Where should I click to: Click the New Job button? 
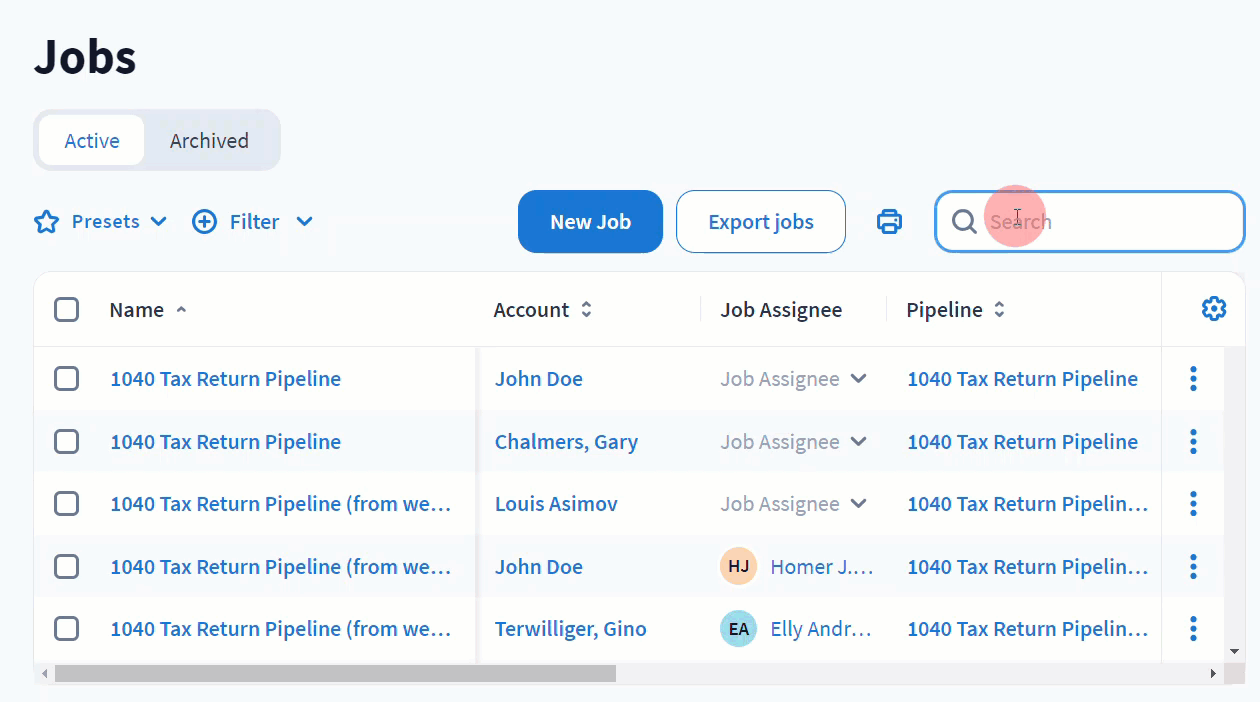pos(590,222)
